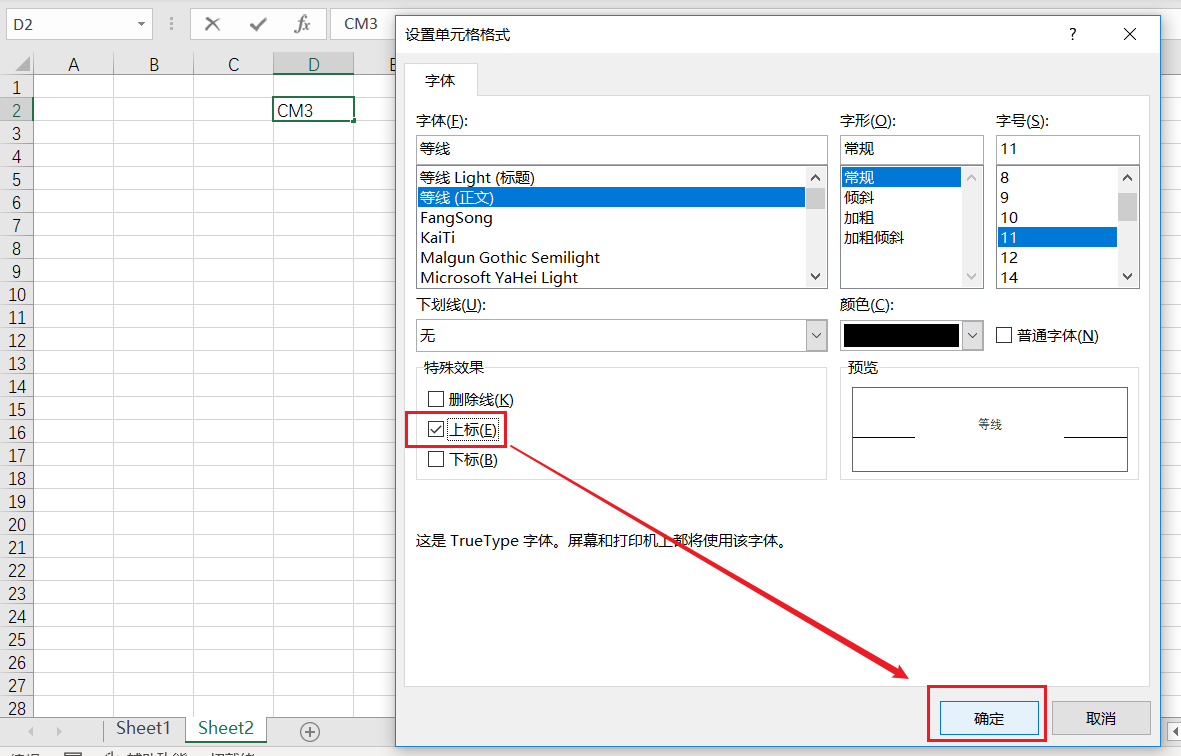1181x756 pixels.
Task: Open the 下划线 underline dropdown
Action: pyautogui.click(x=816, y=336)
